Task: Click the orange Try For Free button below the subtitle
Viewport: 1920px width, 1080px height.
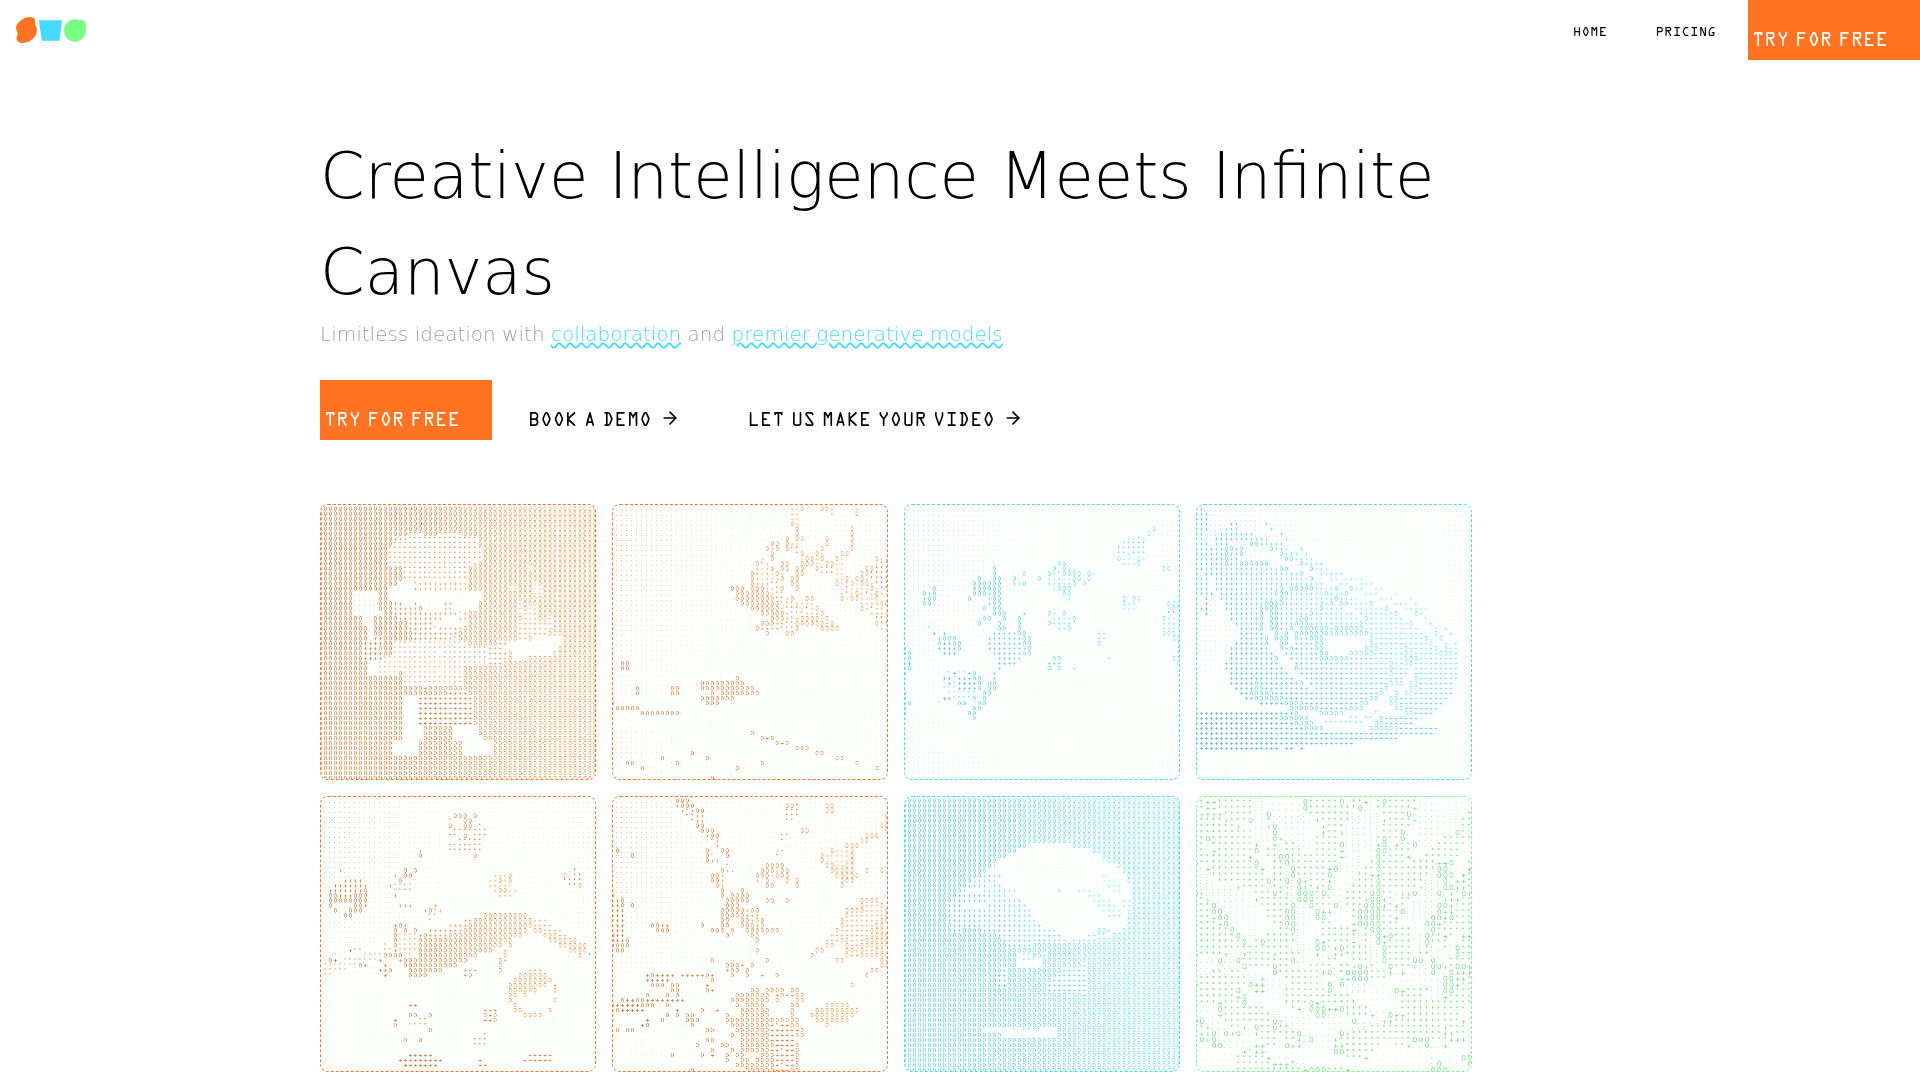Action: pos(405,410)
